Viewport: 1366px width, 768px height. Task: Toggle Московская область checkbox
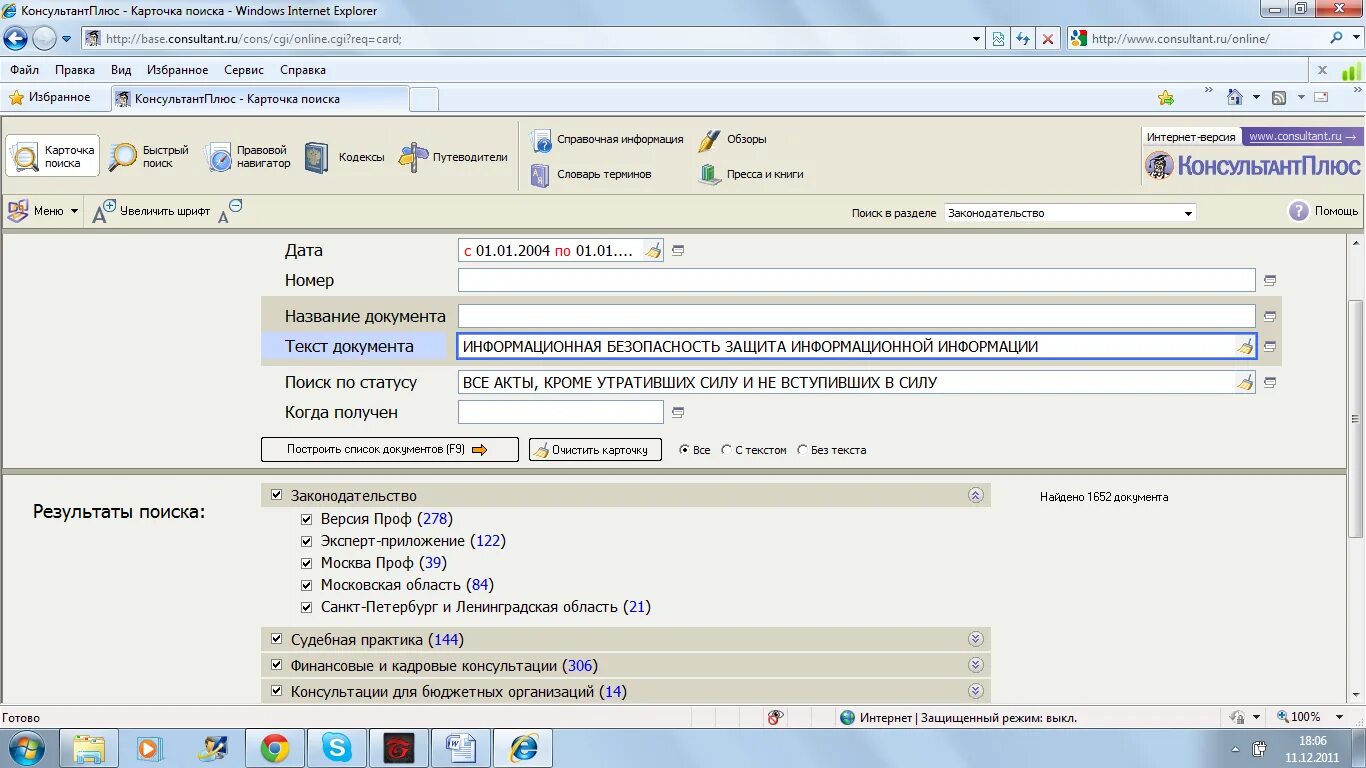[307, 585]
